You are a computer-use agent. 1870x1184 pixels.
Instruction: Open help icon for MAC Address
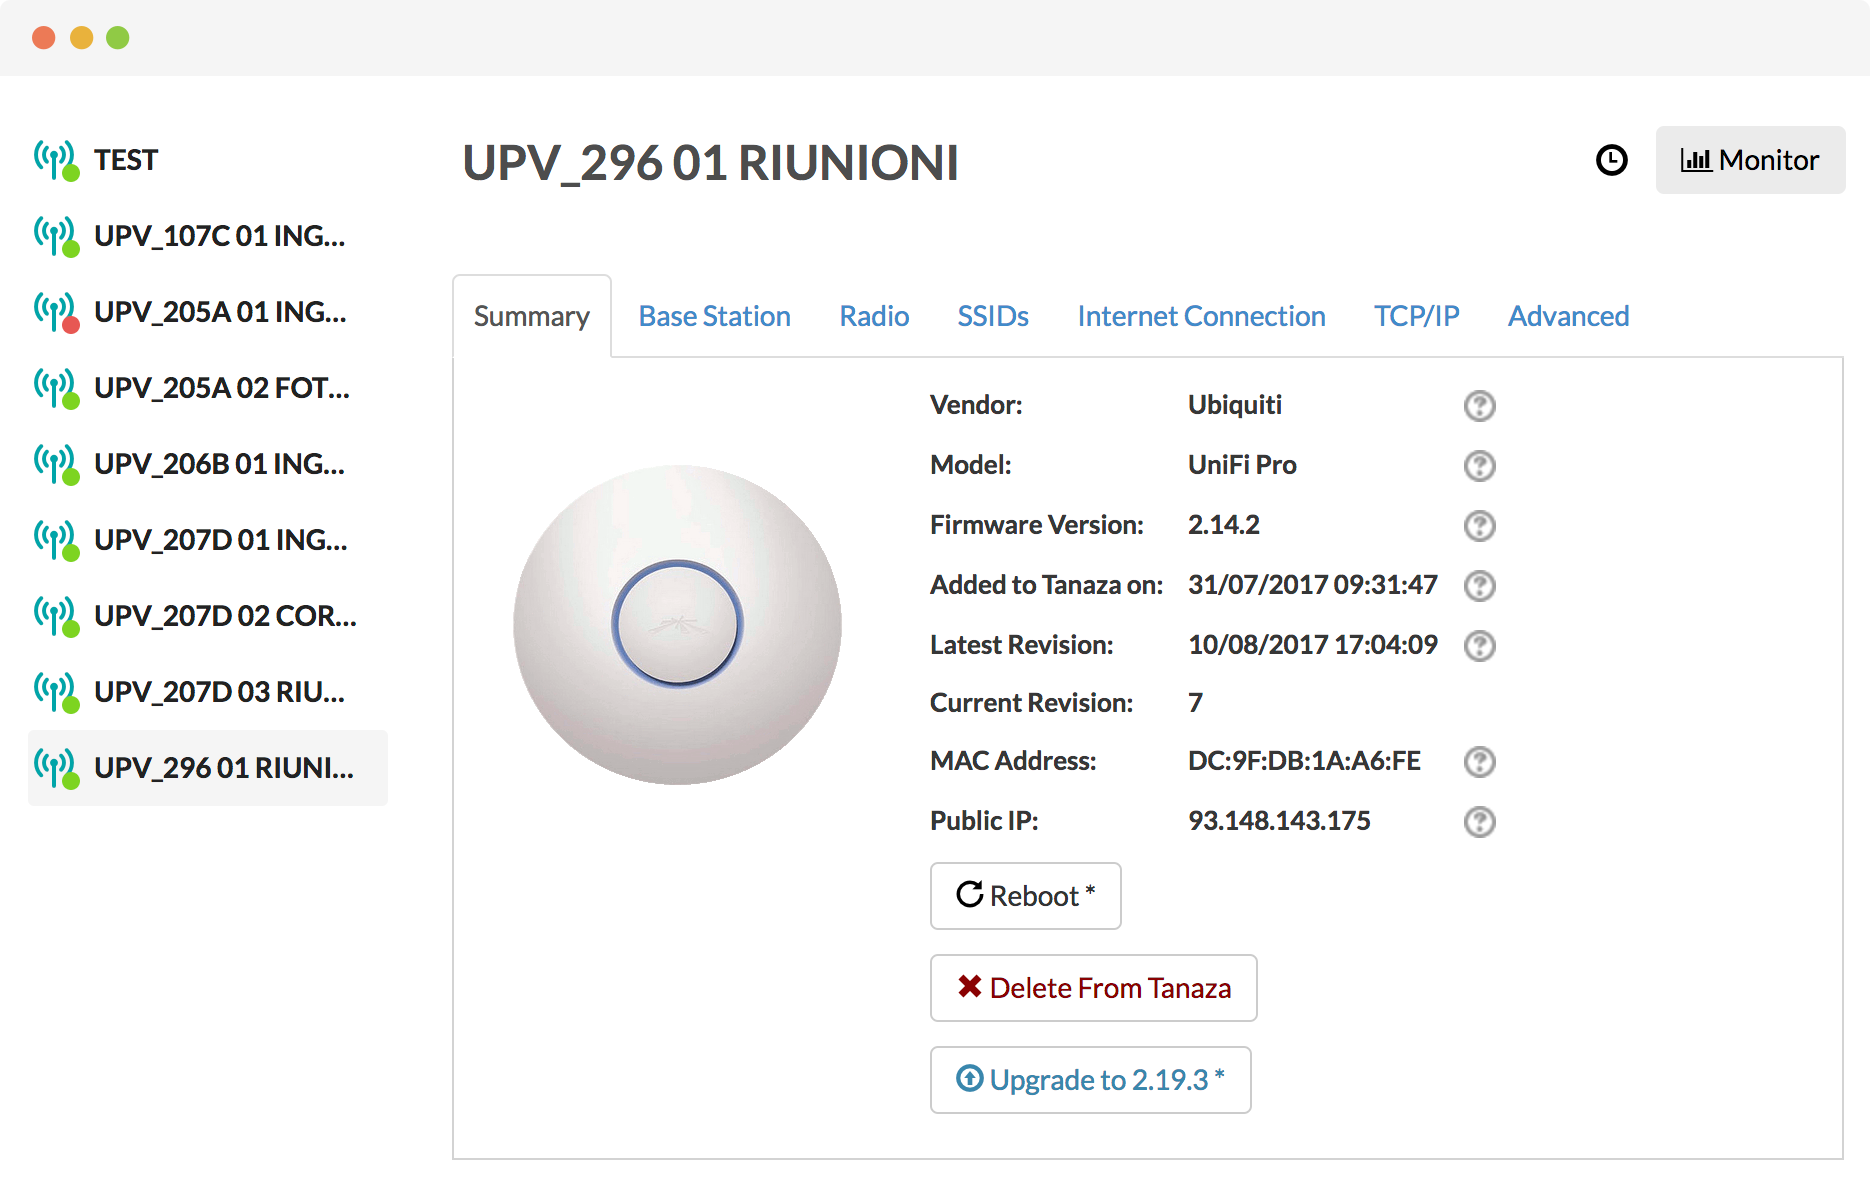click(x=1479, y=762)
